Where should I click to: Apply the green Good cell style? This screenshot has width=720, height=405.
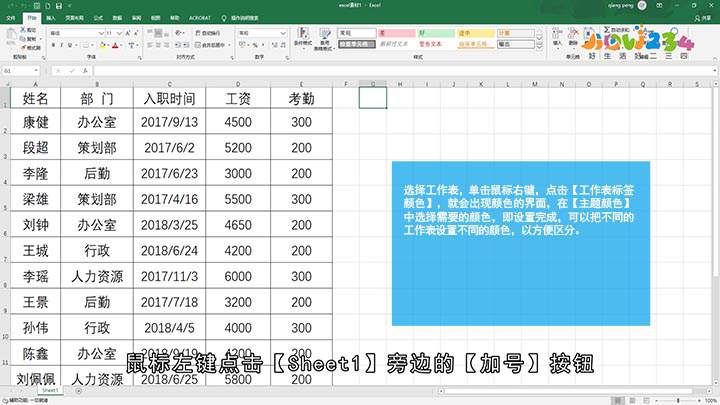(436, 33)
